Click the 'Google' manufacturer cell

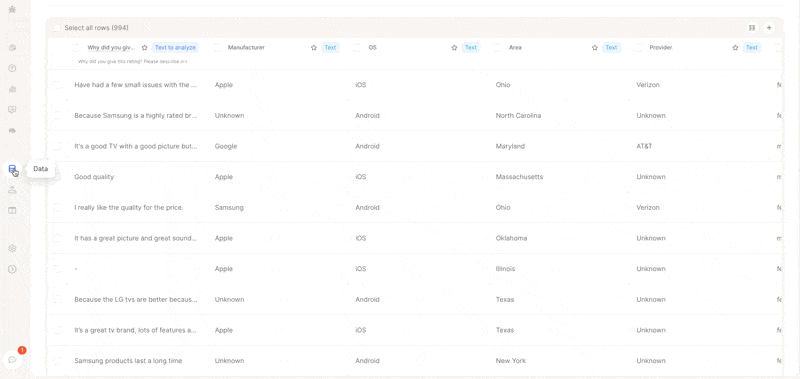pos(226,146)
